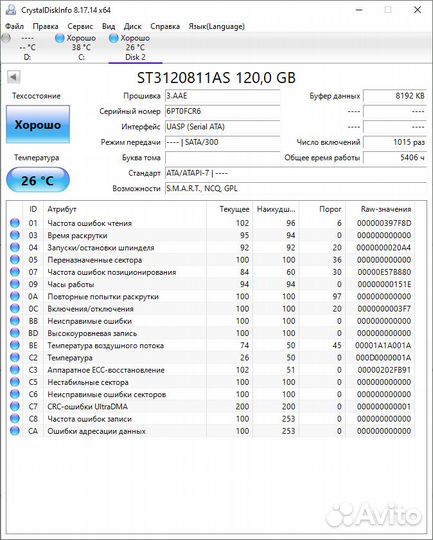Select row Переназначенные сектора
The width and height of the screenshot is (433, 540).
point(211,260)
